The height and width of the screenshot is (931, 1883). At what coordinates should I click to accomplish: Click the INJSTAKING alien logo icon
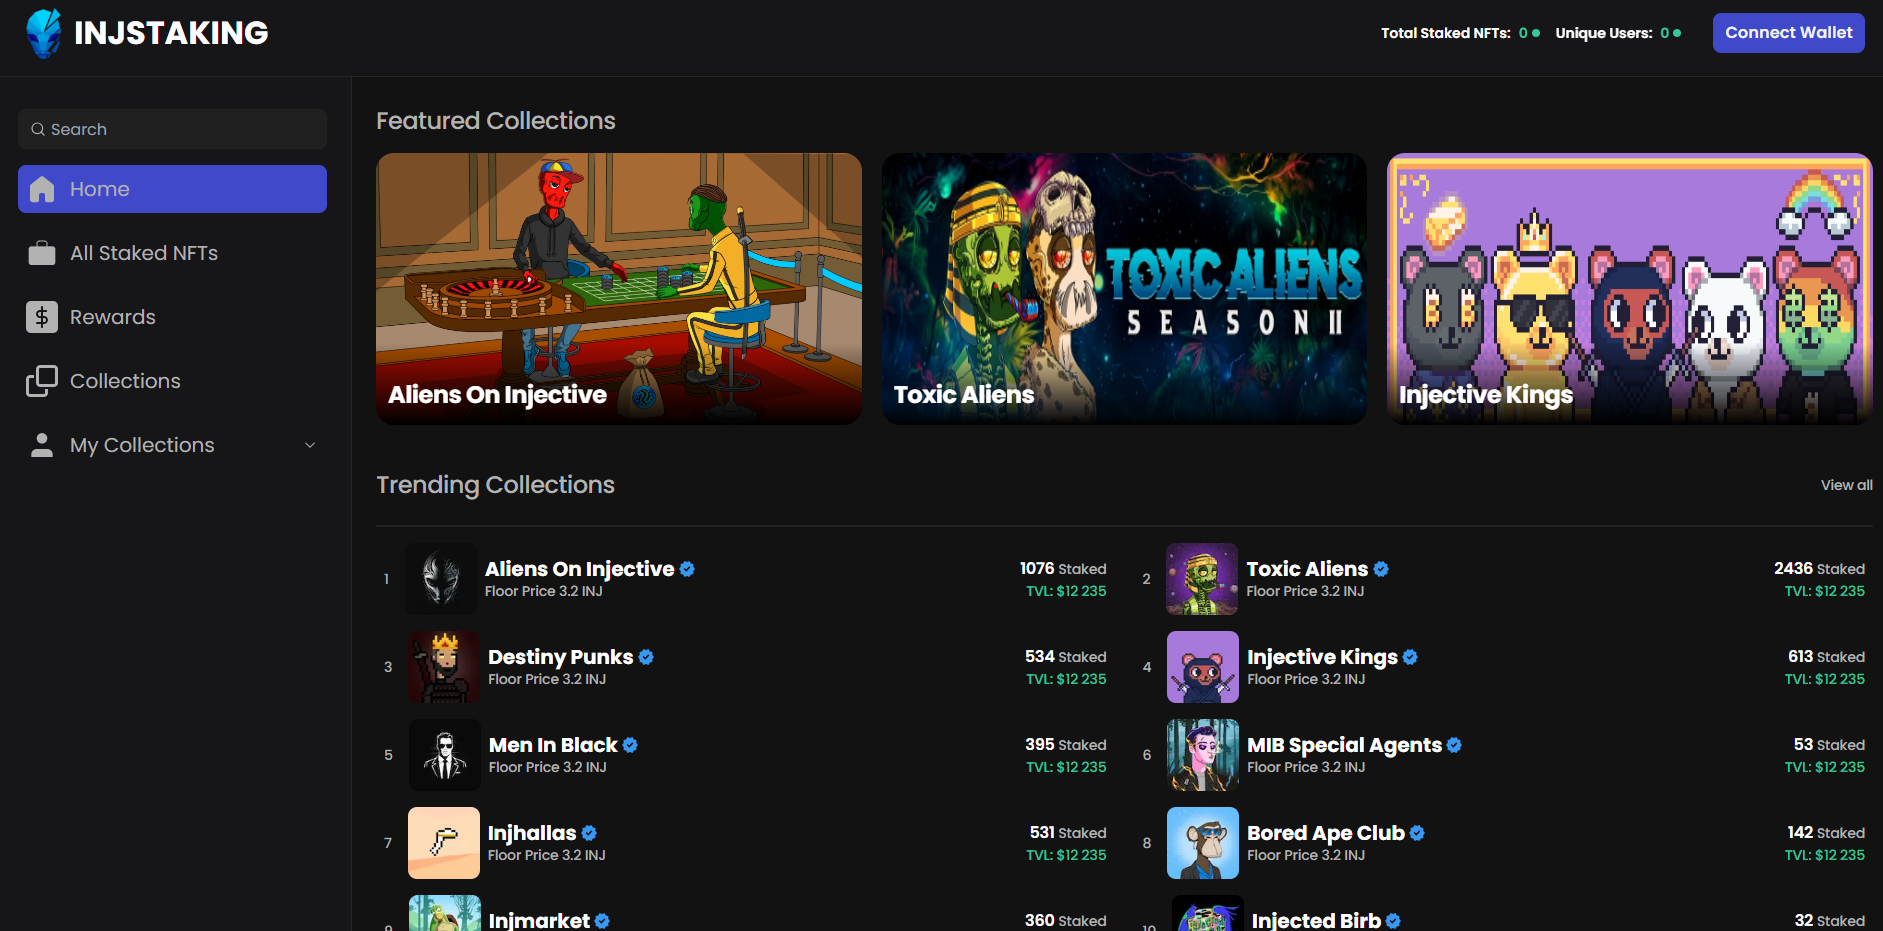point(44,33)
